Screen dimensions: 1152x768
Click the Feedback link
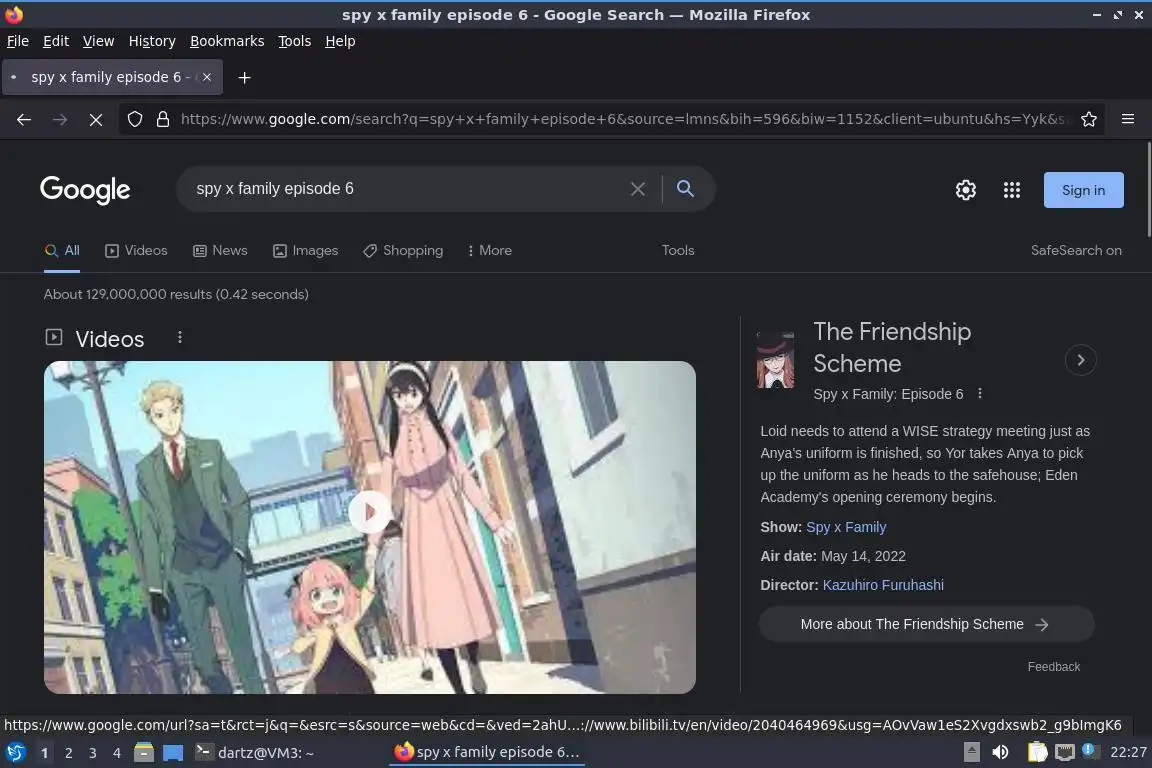click(1054, 667)
